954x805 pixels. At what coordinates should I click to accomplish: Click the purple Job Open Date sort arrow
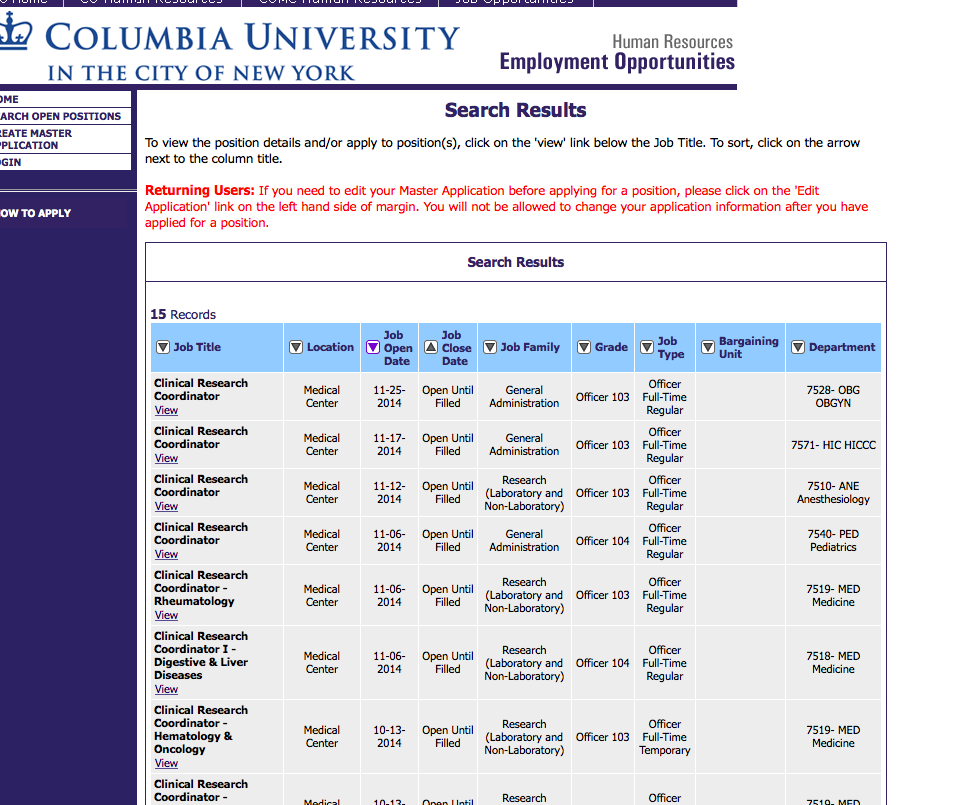pos(373,347)
